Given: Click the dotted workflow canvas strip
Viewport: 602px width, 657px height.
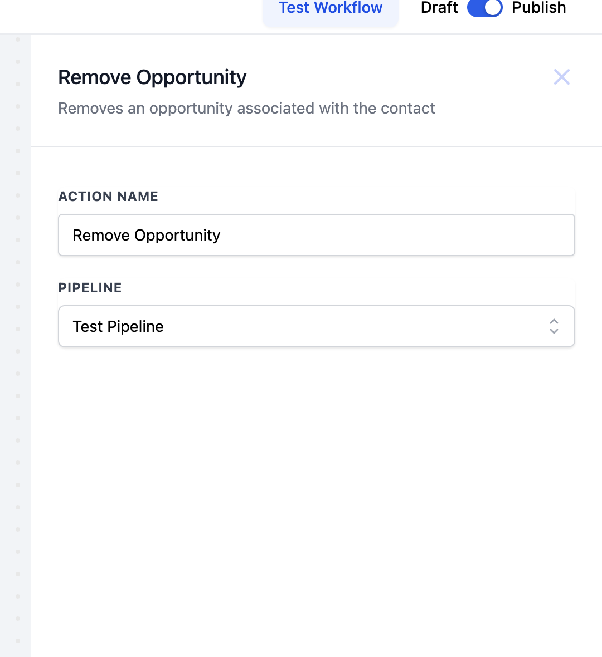Looking at the screenshot, I should (16, 346).
